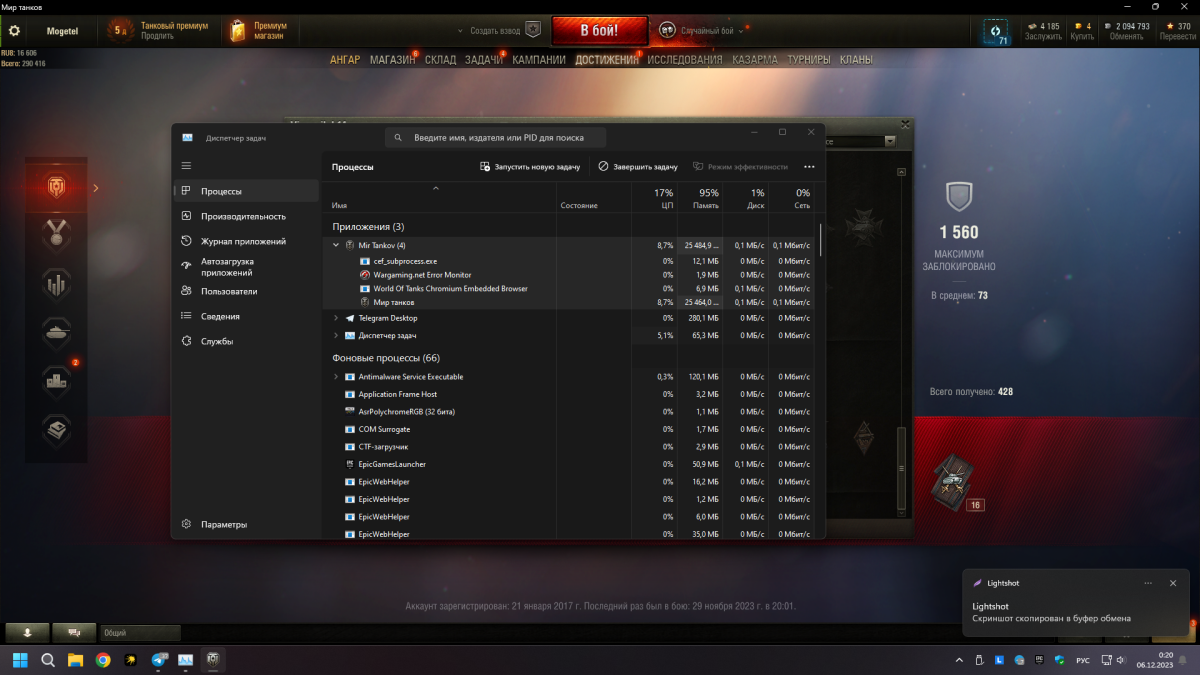Open Windows search from taskbar
Viewport: 1200px width, 675px height.
[x=48, y=660]
